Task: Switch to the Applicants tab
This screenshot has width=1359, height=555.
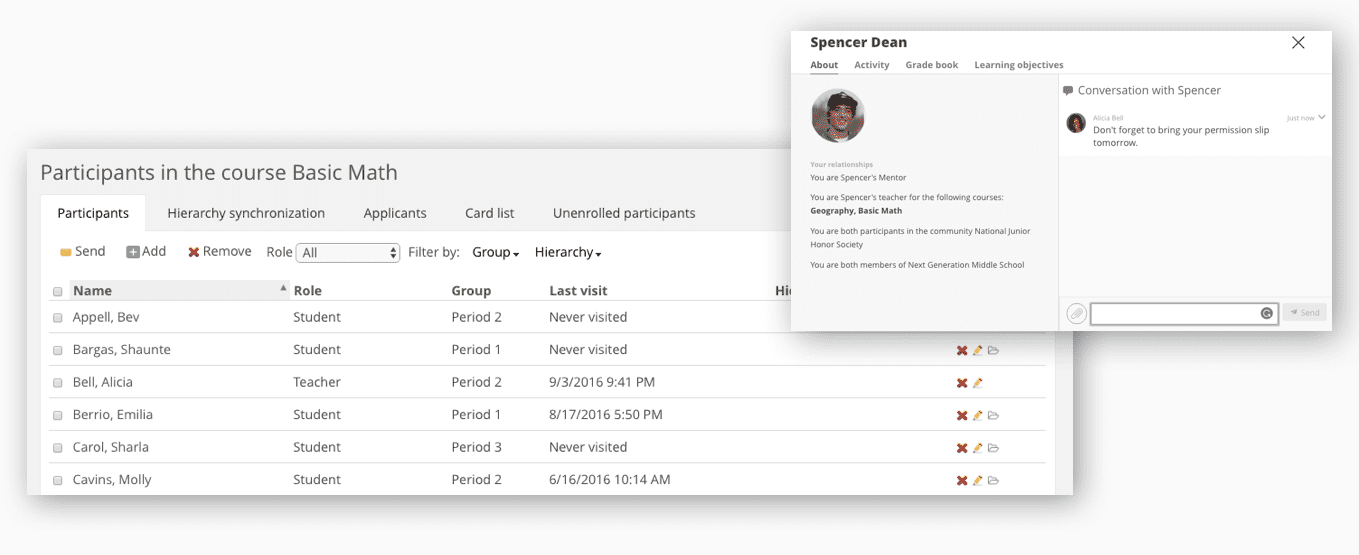Action: (x=395, y=213)
